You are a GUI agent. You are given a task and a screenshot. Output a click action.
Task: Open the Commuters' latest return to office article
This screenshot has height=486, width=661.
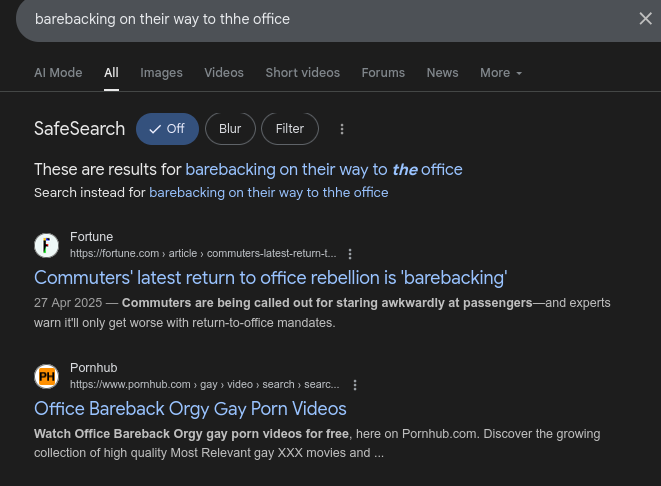coord(271,278)
